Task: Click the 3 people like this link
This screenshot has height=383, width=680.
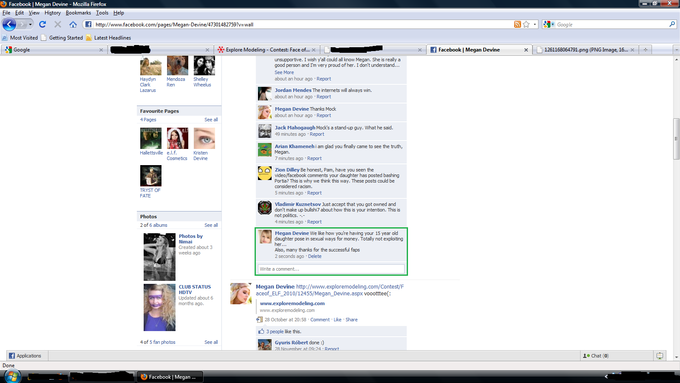Action: click(275, 331)
